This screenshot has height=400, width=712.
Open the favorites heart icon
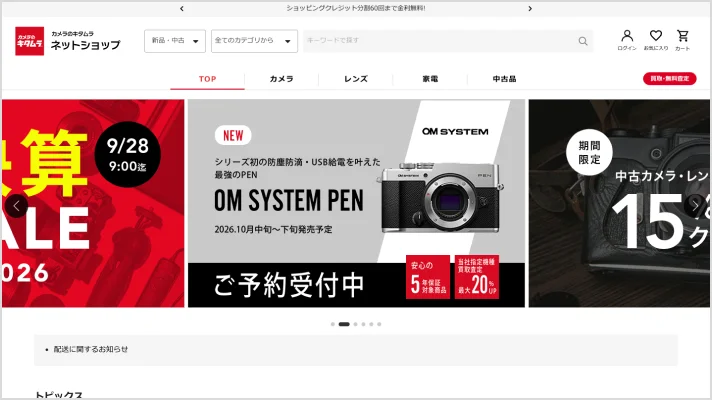point(656,40)
